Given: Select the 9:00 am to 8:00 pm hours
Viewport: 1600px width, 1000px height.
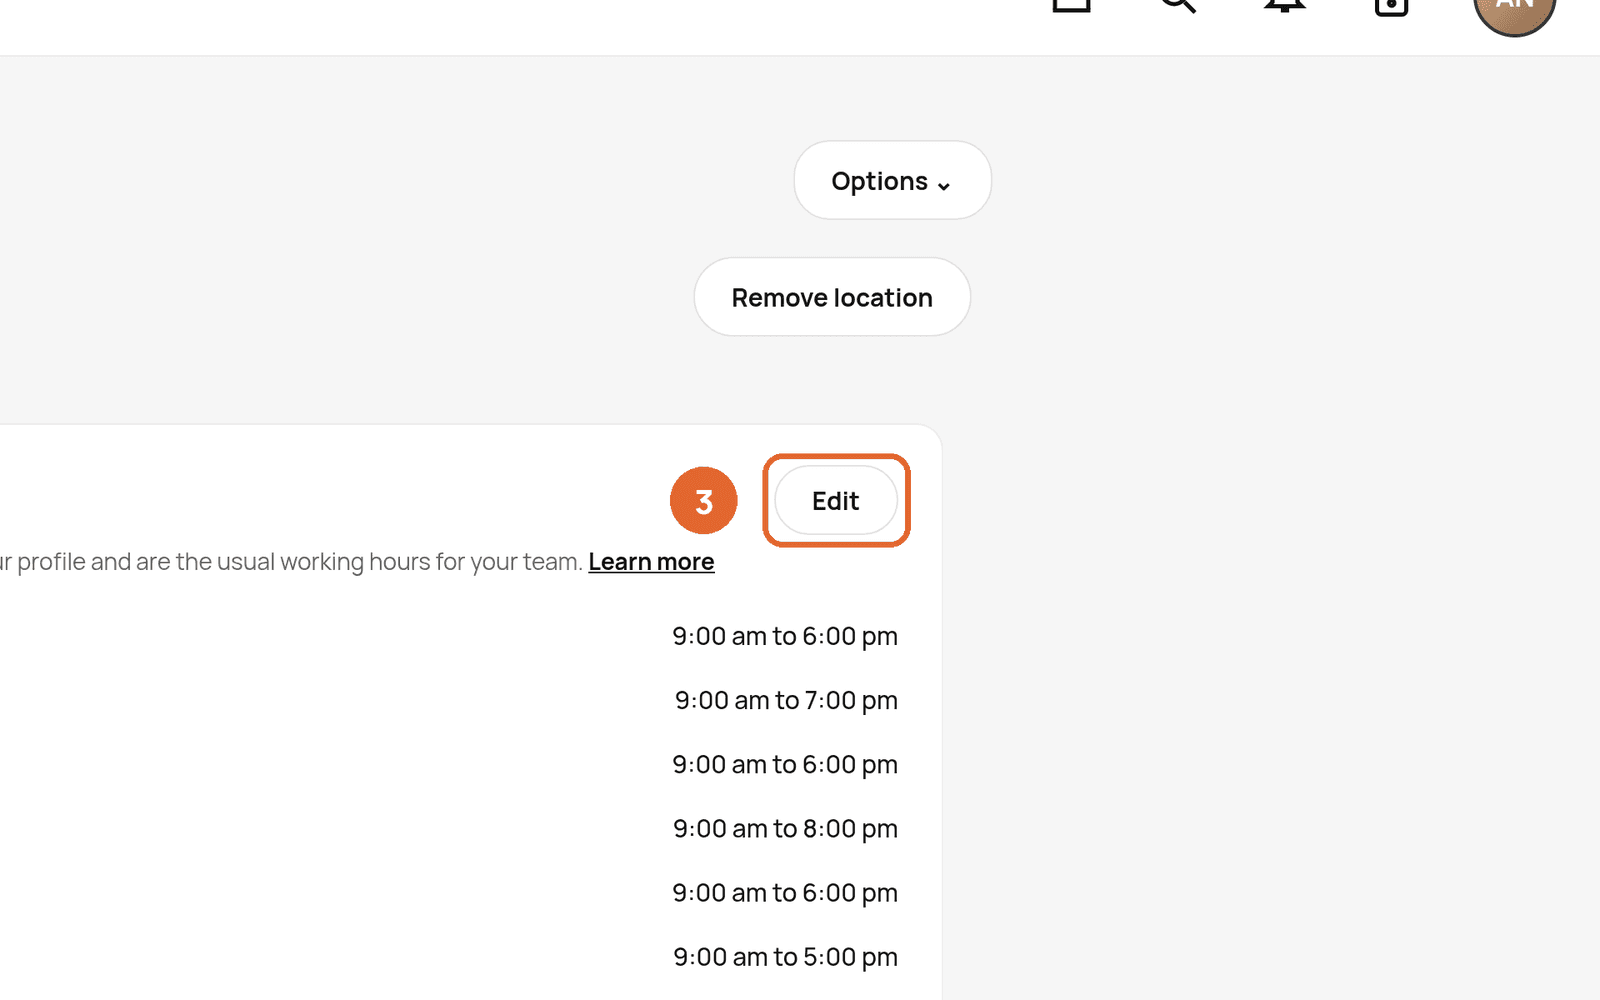Looking at the screenshot, I should (785, 829).
